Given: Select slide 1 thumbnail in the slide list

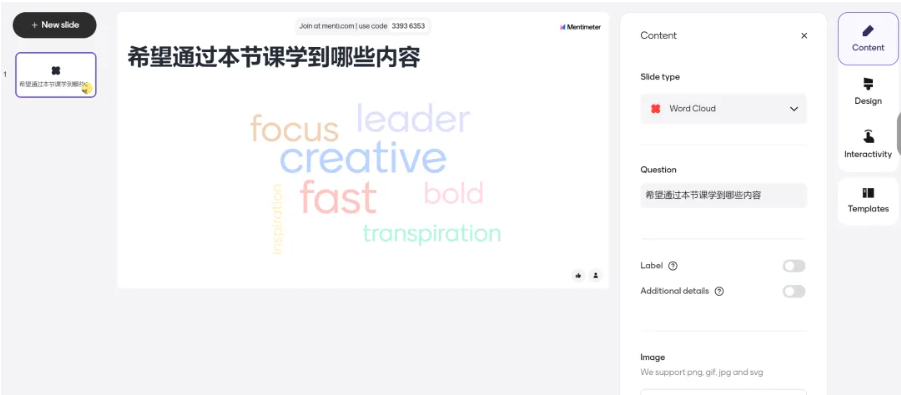Looking at the screenshot, I should [56, 75].
